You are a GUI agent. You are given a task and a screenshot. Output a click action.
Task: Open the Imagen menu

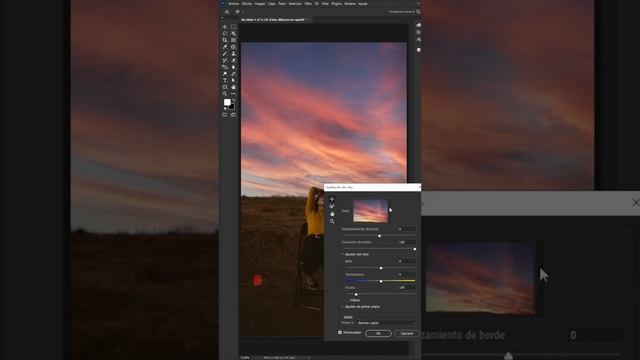pos(260,4)
